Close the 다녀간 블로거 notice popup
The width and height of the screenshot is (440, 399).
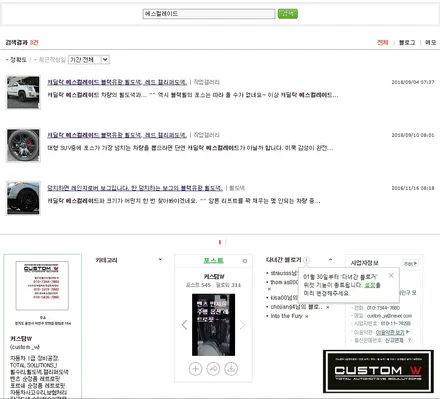(x=391, y=275)
